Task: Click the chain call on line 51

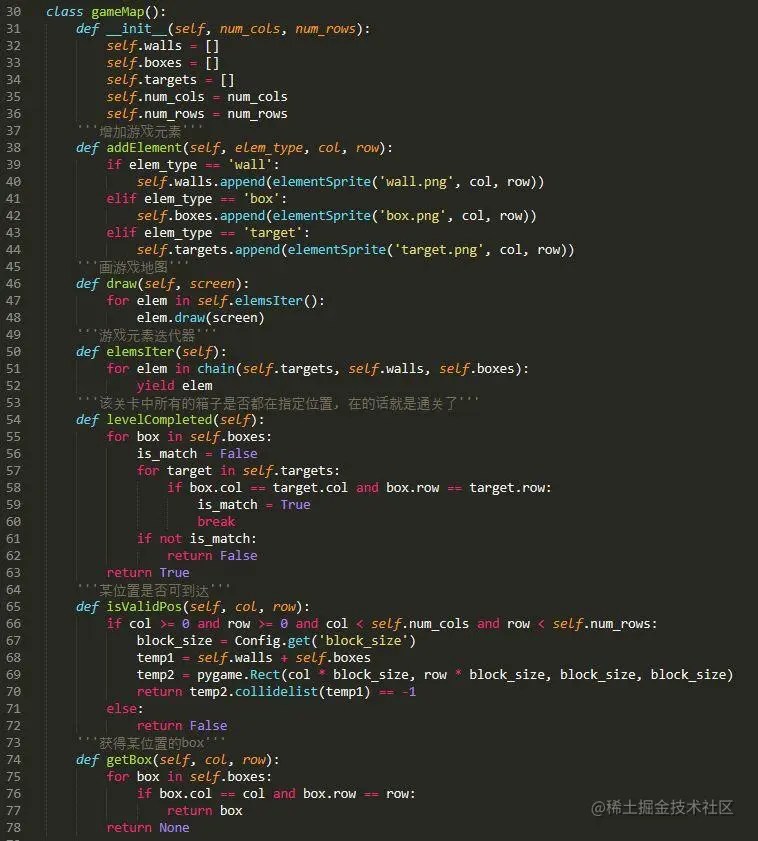Action: coord(216,368)
